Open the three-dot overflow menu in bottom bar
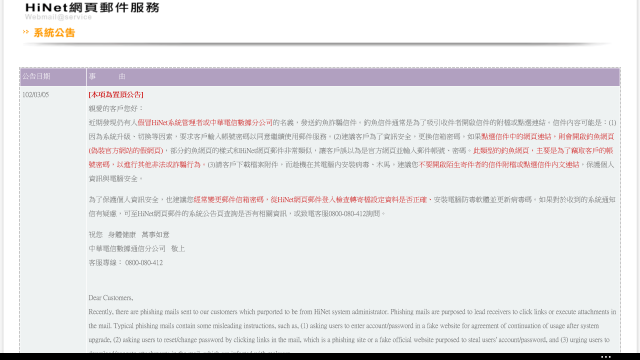This screenshot has height=360, width=640. pos(606,357)
